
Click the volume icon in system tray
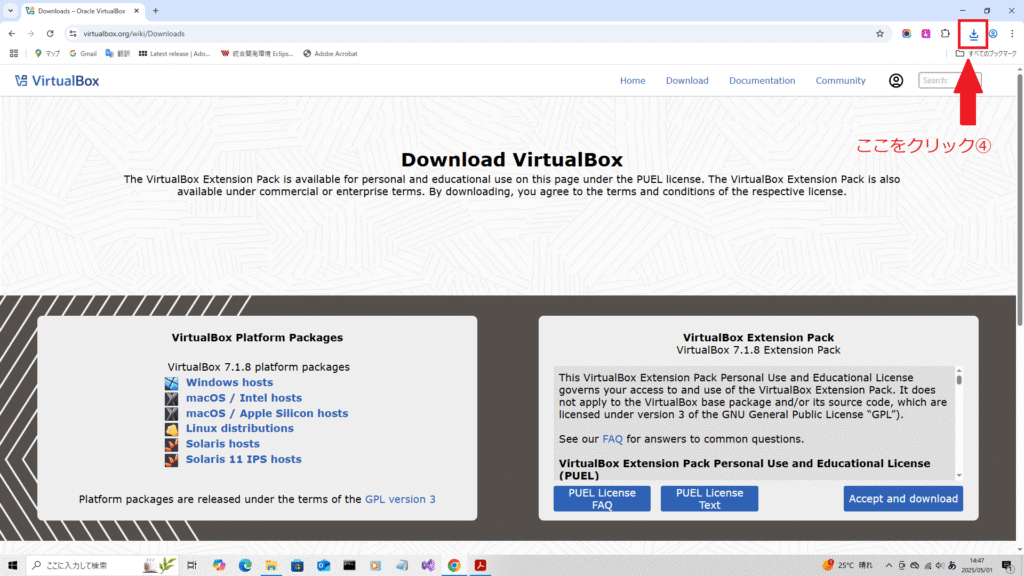(939, 566)
